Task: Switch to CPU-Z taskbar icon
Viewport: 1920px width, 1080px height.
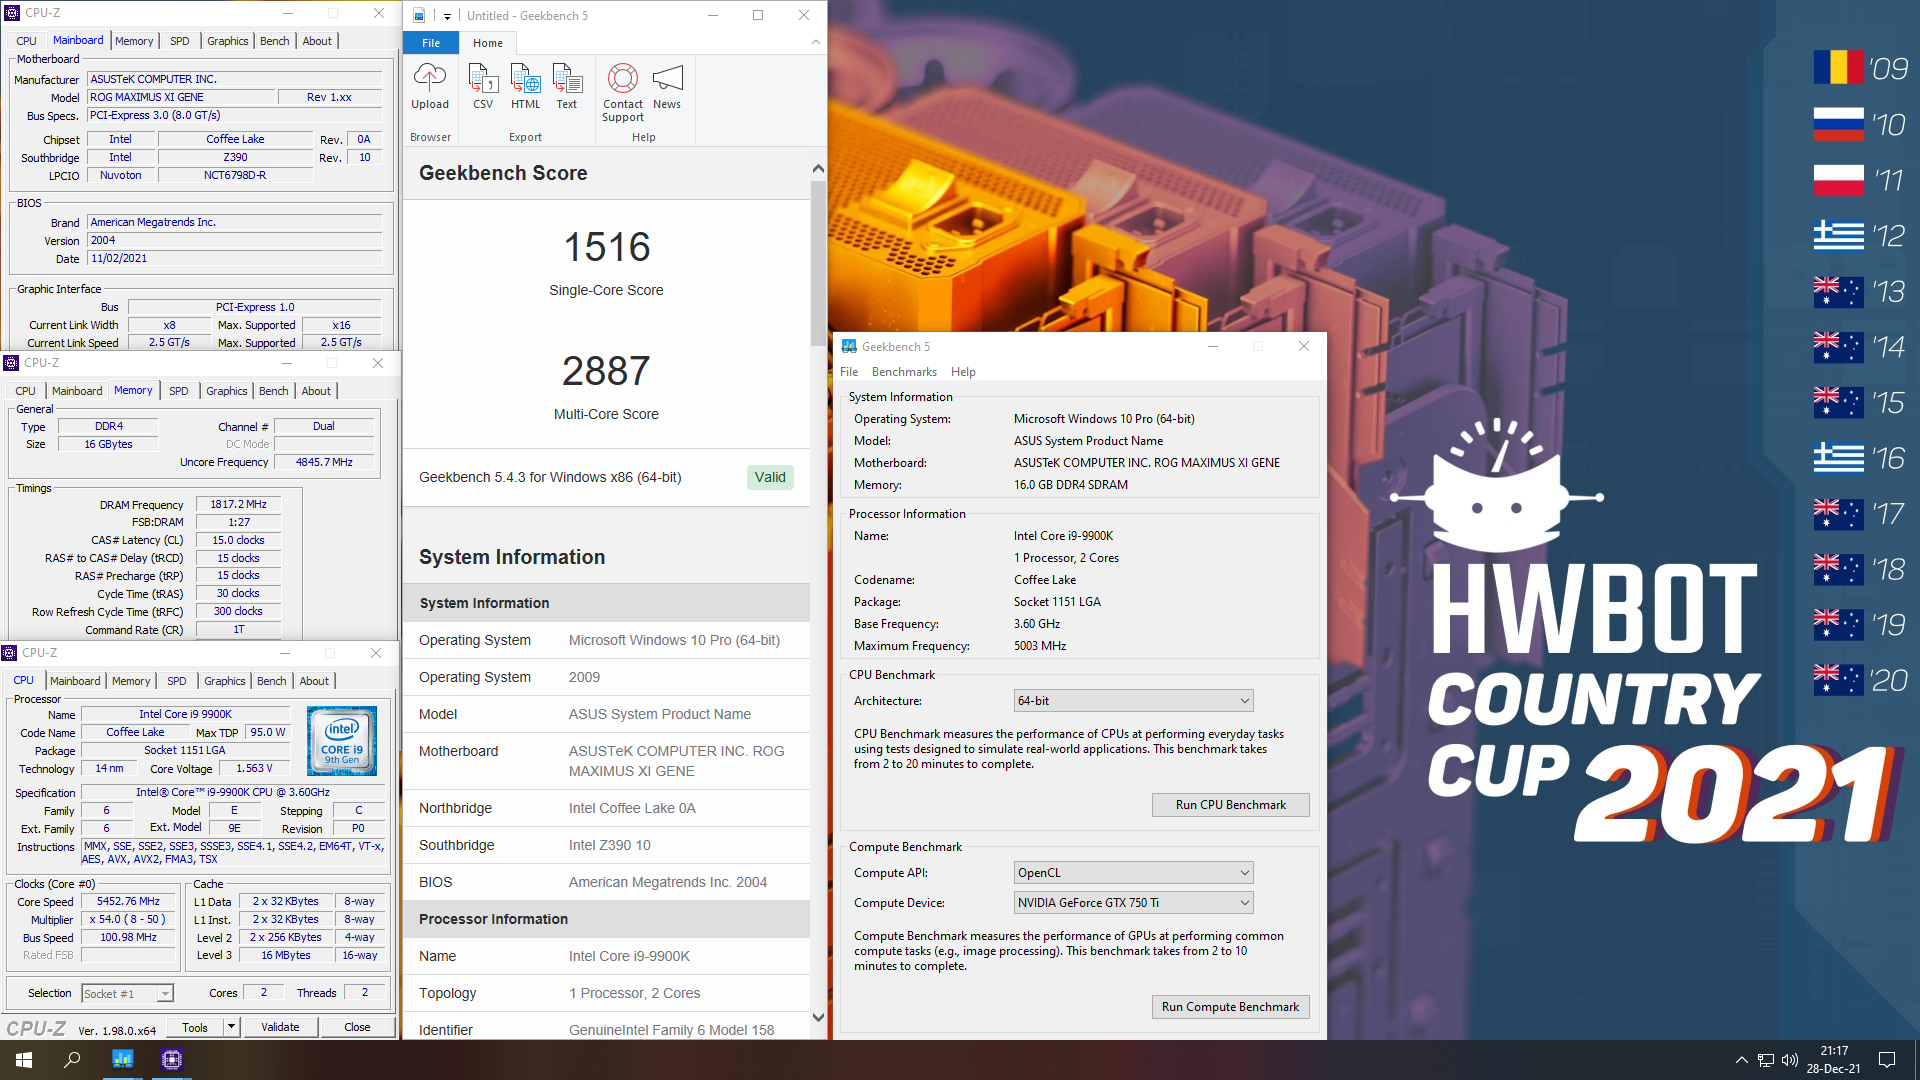Action: coord(171,1059)
